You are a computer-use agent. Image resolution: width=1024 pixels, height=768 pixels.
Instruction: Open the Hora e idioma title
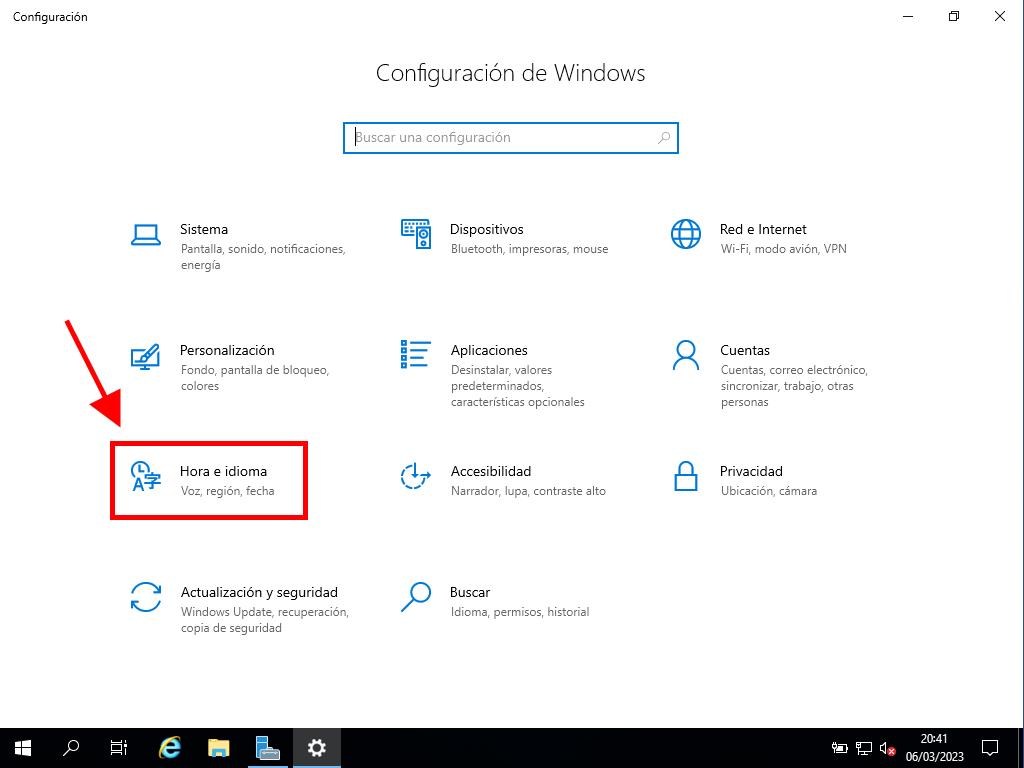pyautogui.click(x=223, y=471)
